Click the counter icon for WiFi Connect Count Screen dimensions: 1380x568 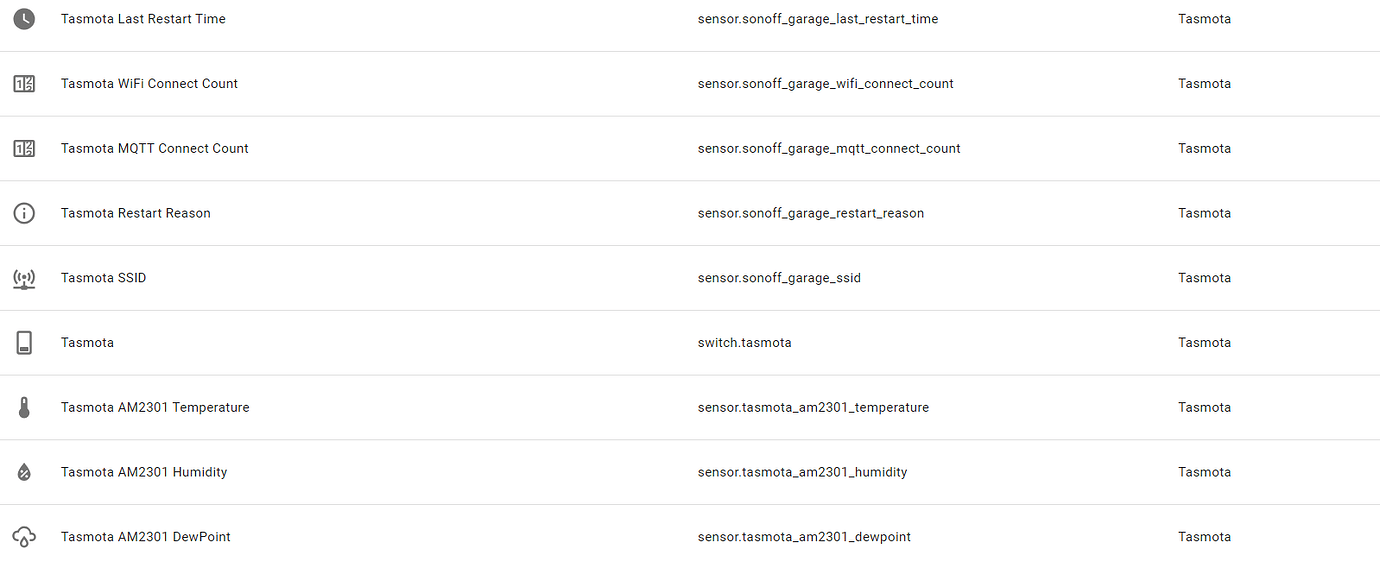(24, 84)
